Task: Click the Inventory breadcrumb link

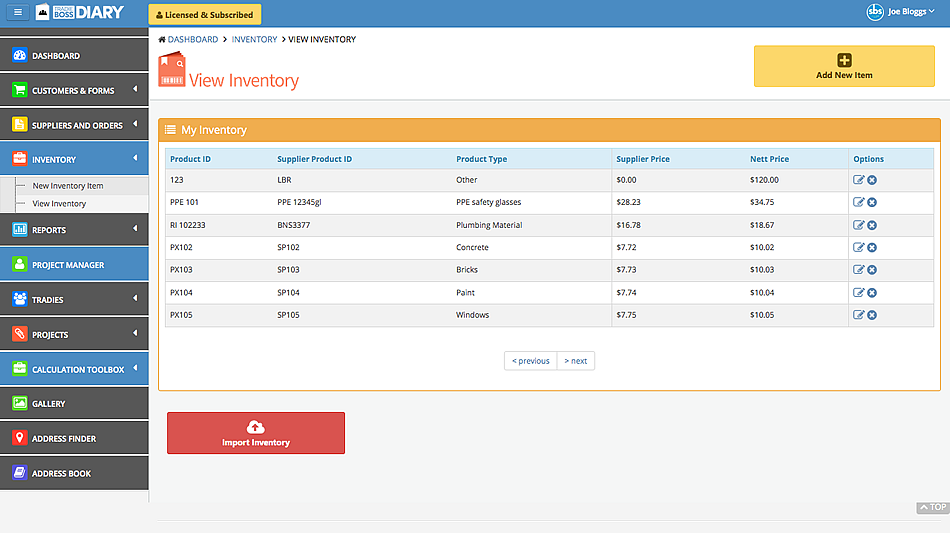Action: 254,40
